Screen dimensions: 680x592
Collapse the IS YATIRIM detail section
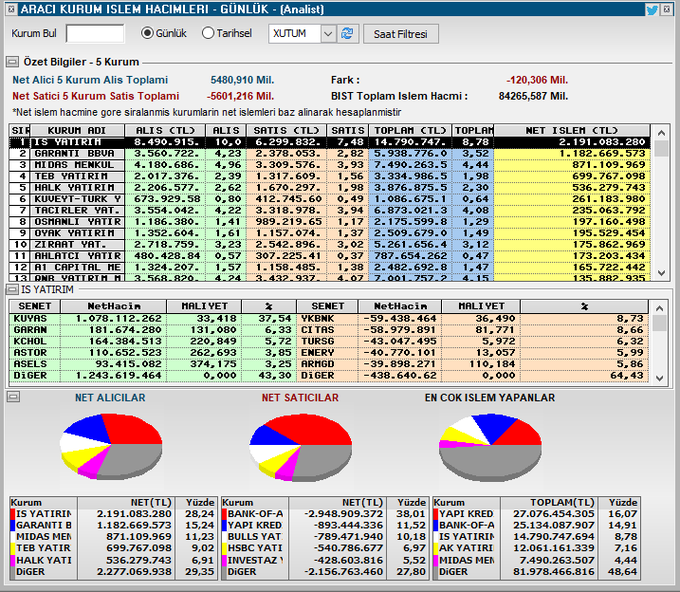click(x=12, y=289)
